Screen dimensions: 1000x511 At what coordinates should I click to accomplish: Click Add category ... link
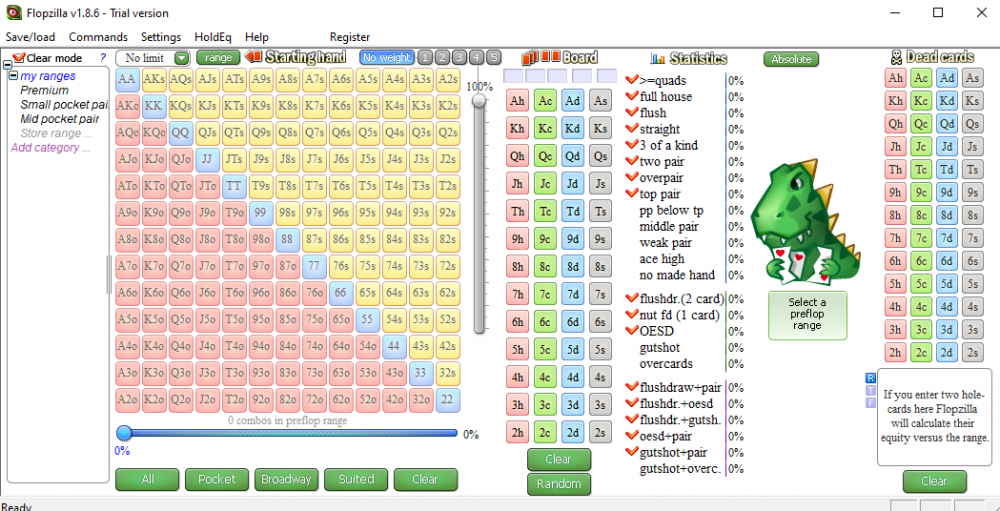click(50, 147)
